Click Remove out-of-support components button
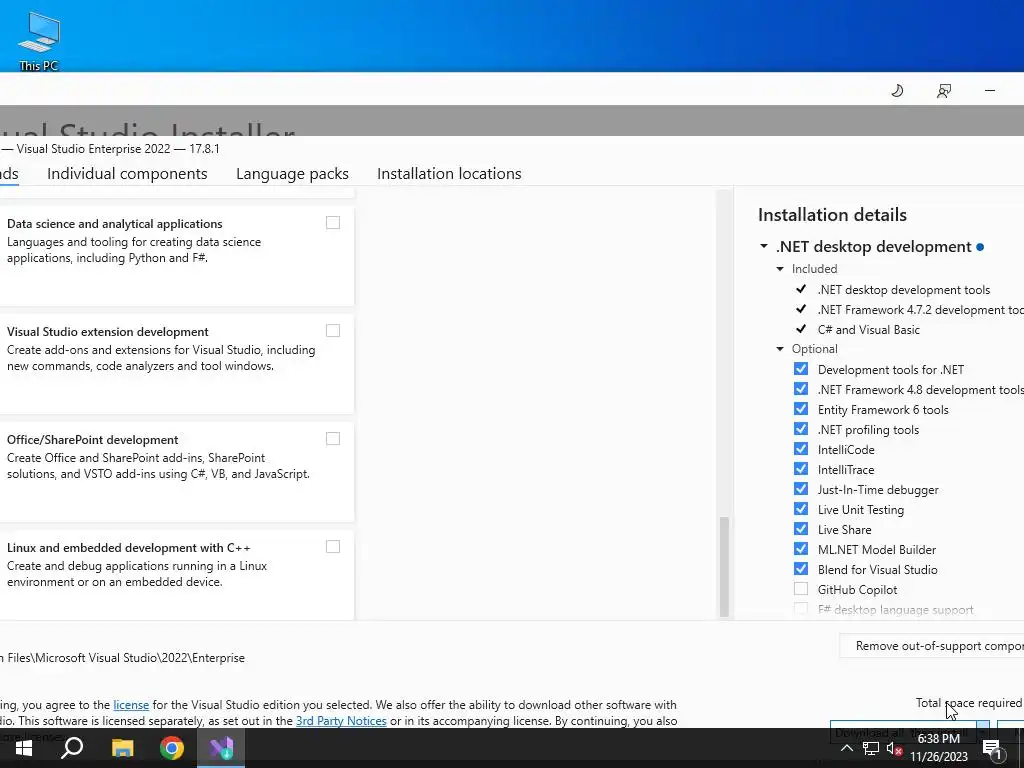The image size is (1024, 768). [932, 645]
